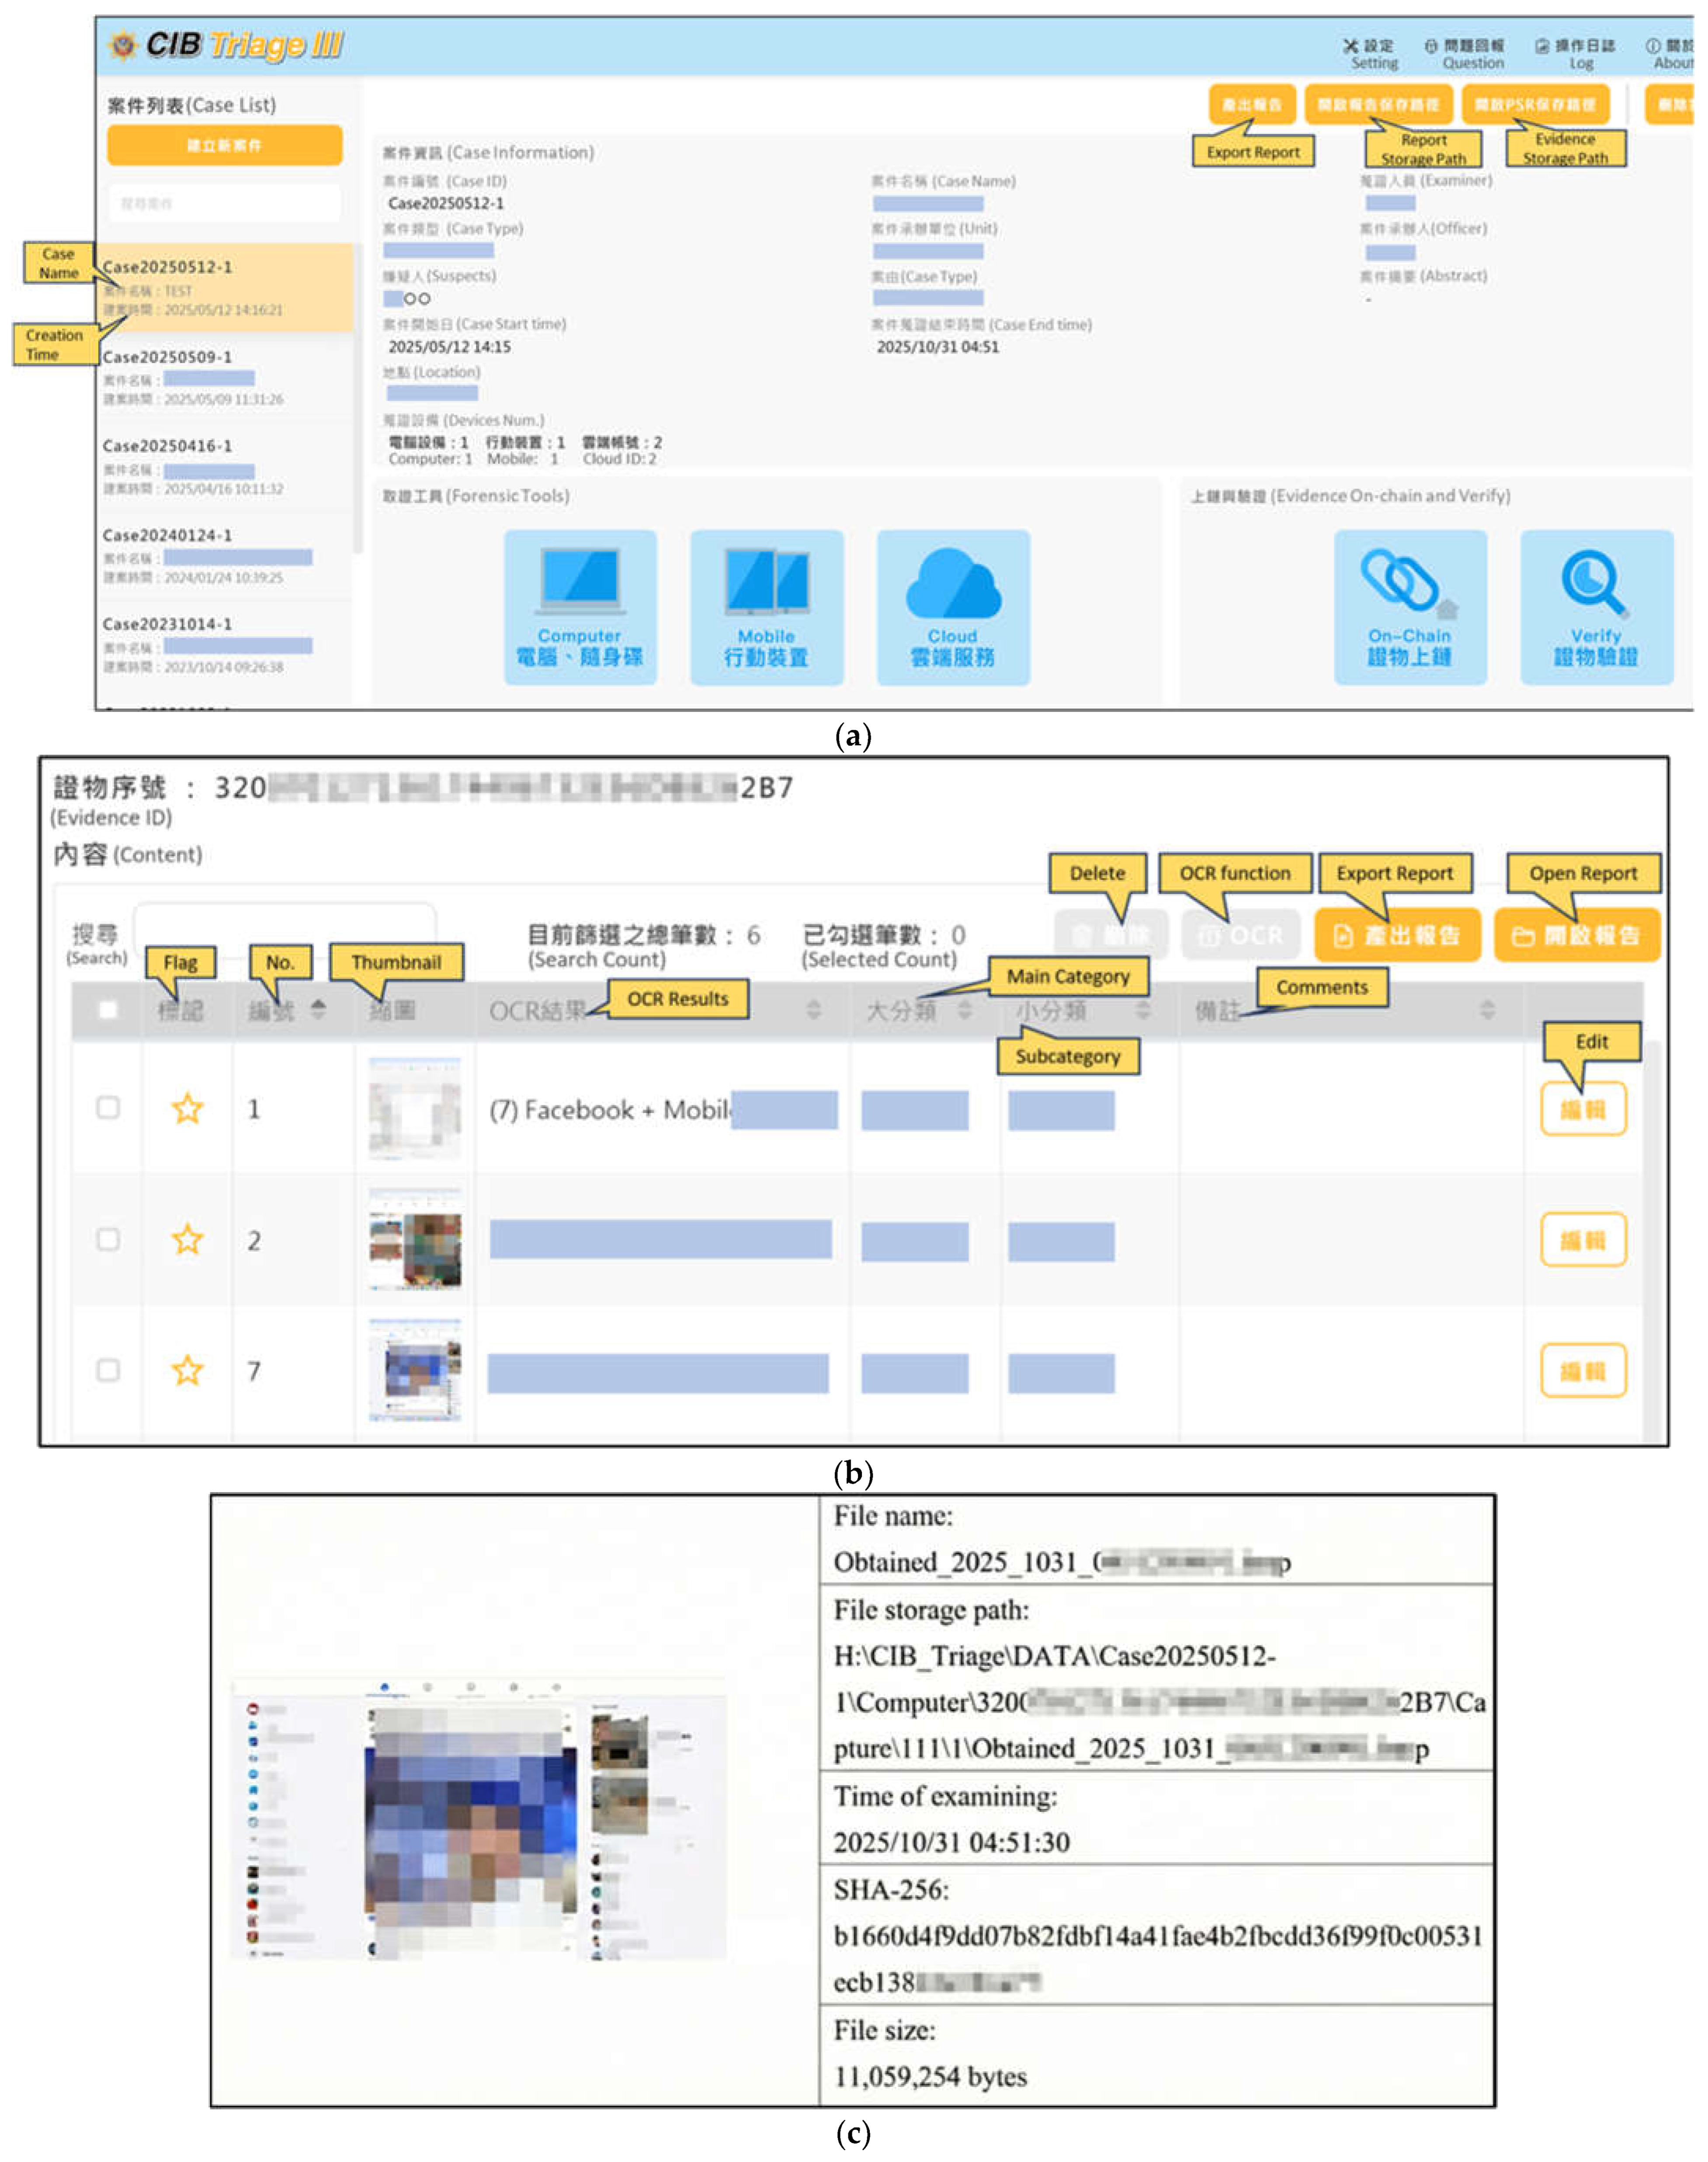Toggle the select-all checkbox in table header
1708x2162 pixels.
pos(108,1010)
